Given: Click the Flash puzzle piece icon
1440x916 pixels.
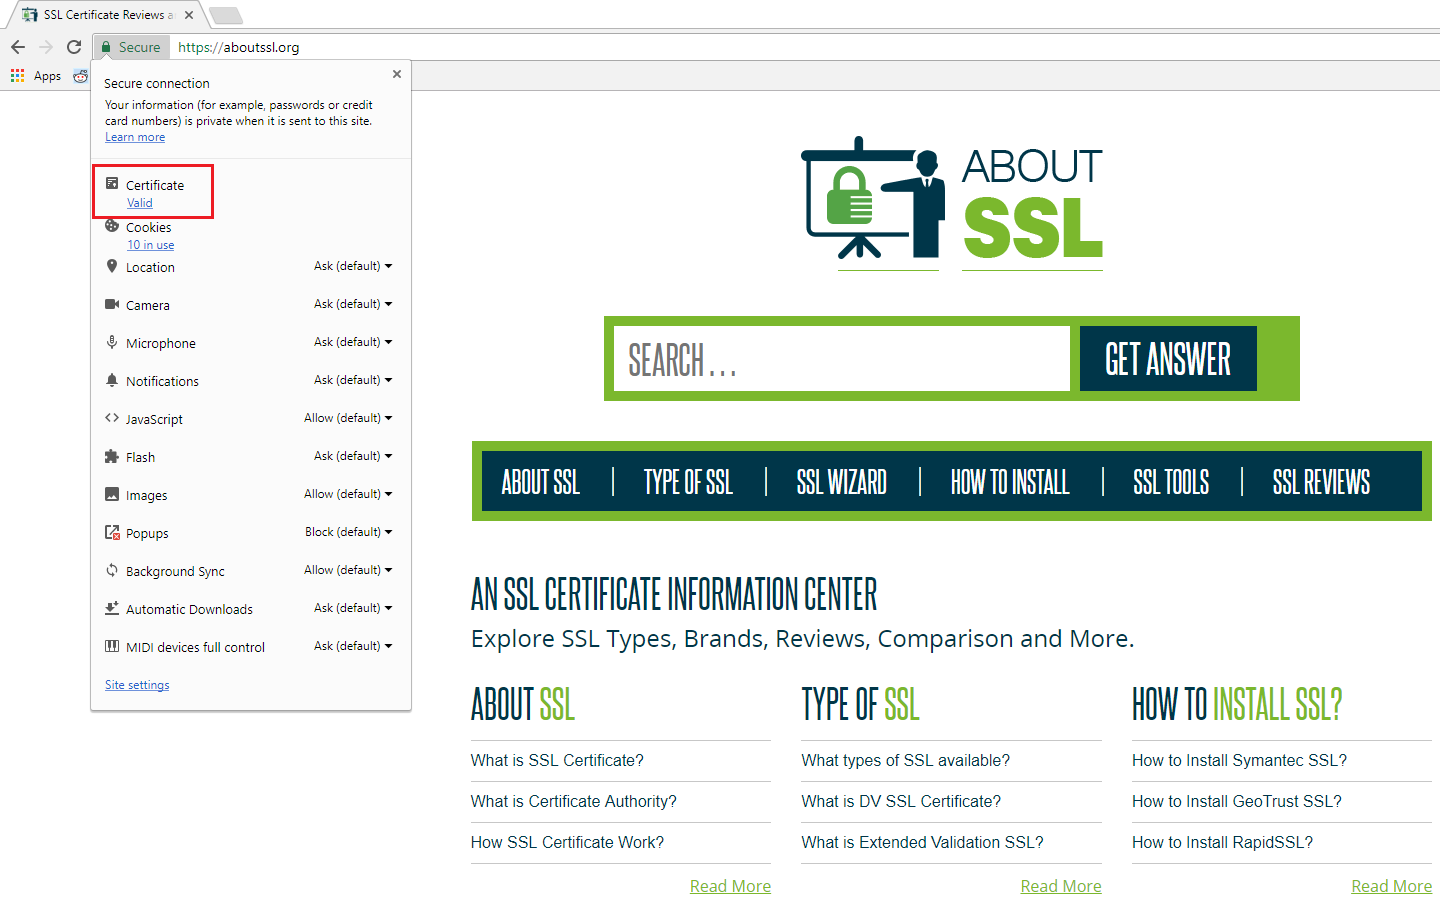Looking at the screenshot, I should pyautogui.click(x=112, y=456).
